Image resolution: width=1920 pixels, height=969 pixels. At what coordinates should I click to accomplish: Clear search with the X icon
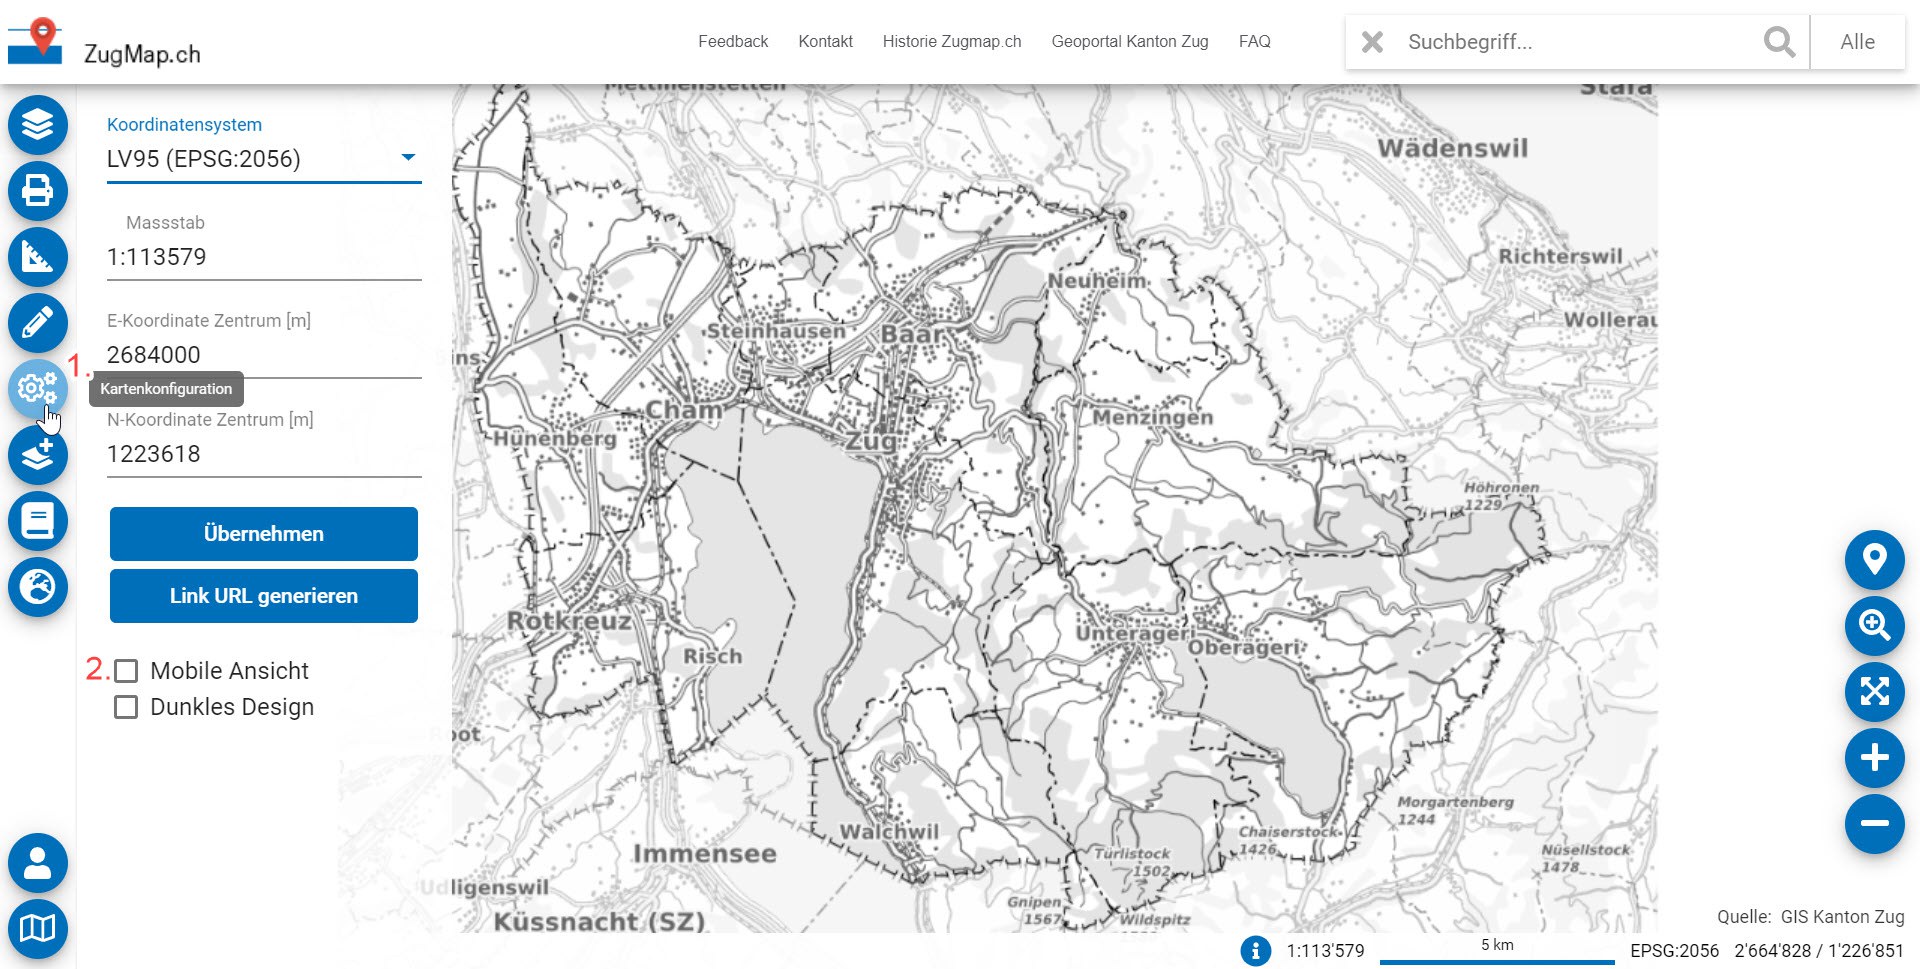pyautogui.click(x=1373, y=42)
